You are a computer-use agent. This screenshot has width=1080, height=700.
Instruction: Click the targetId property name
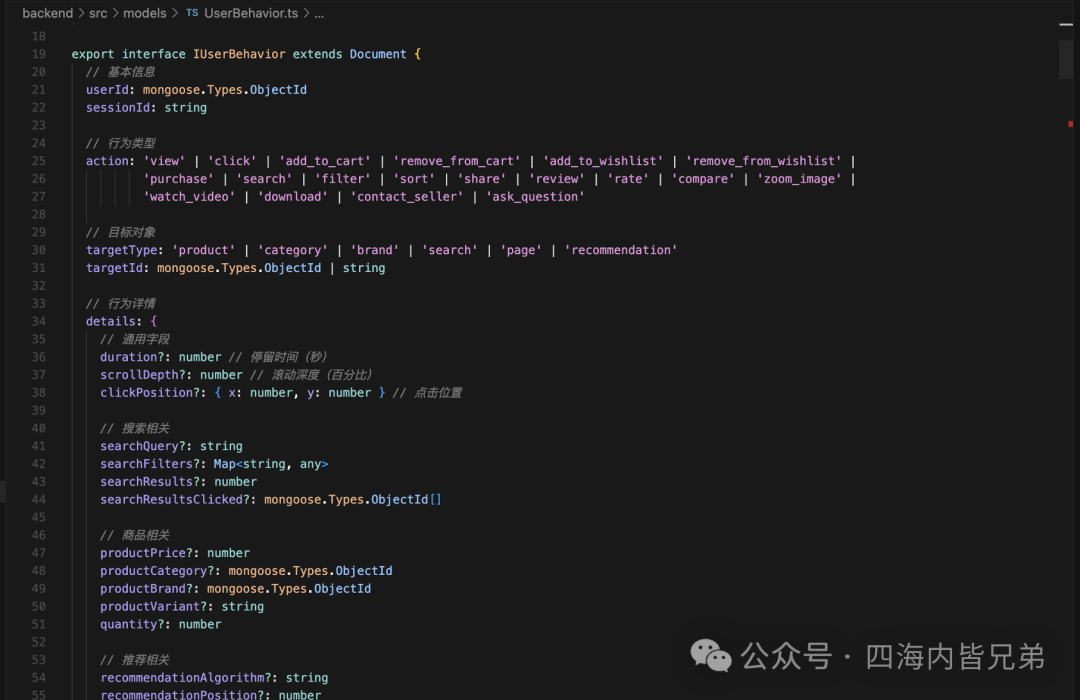click(x=114, y=268)
